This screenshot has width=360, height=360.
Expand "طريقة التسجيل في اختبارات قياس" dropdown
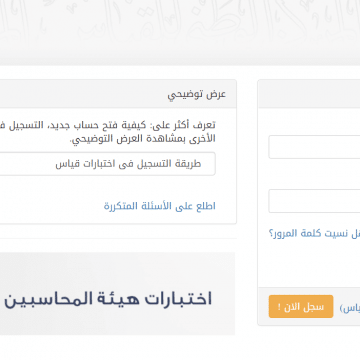coord(107,164)
